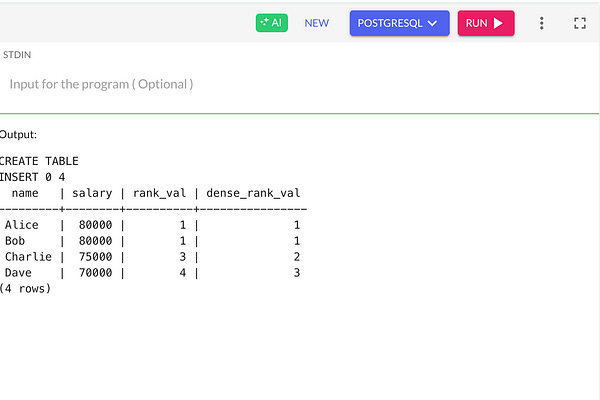Open the POSTGRESQL language dropdown
600x400 pixels.
(399, 23)
